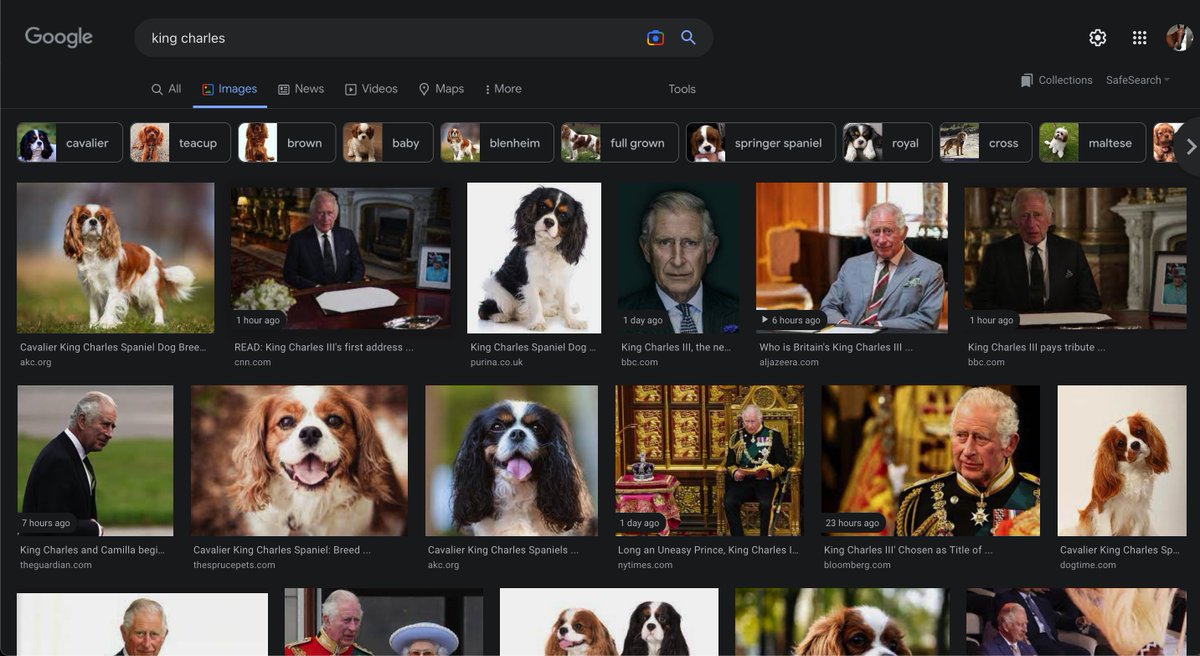Viewport: 1200px width, 656px height.
Task: Click King Charles and Camilla begi... title
Action: pyautogui.click(x=92, y=550)
